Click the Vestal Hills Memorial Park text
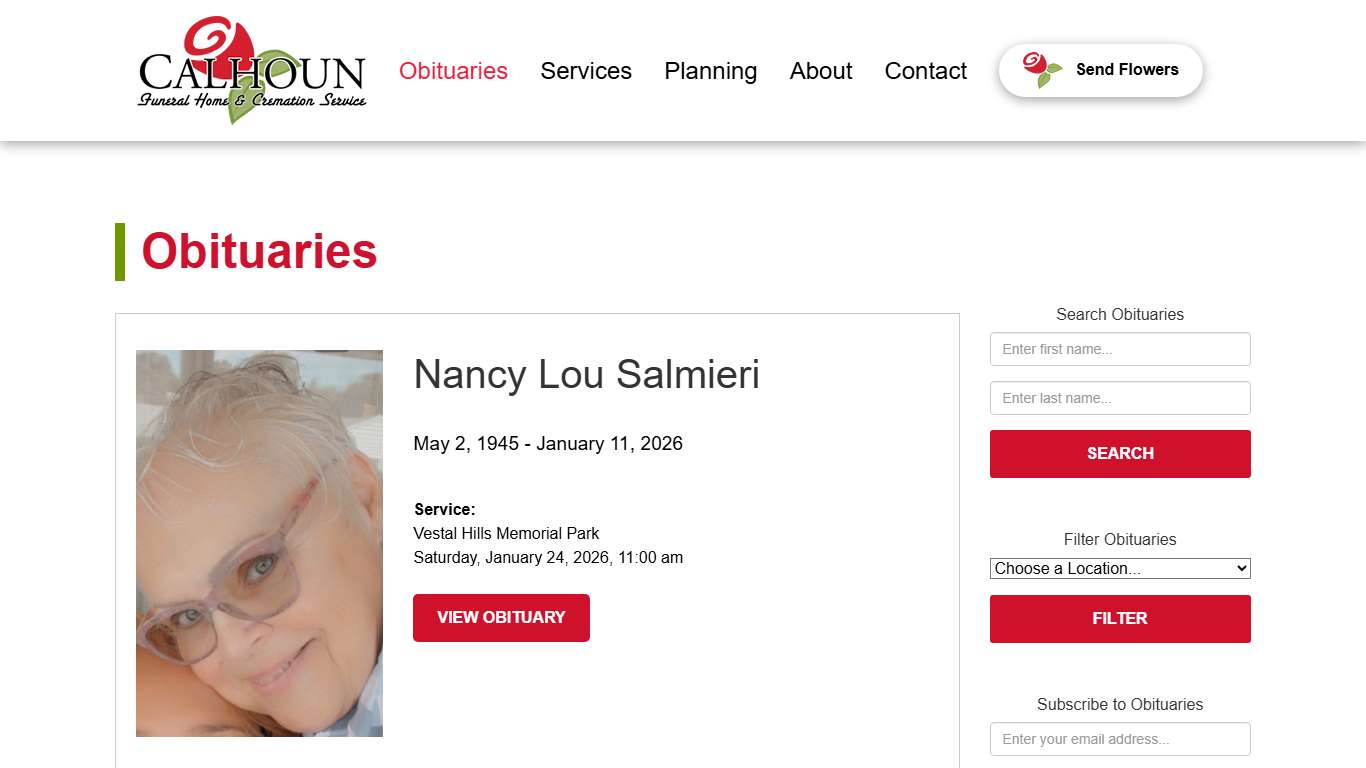 [x=506, y=533]
